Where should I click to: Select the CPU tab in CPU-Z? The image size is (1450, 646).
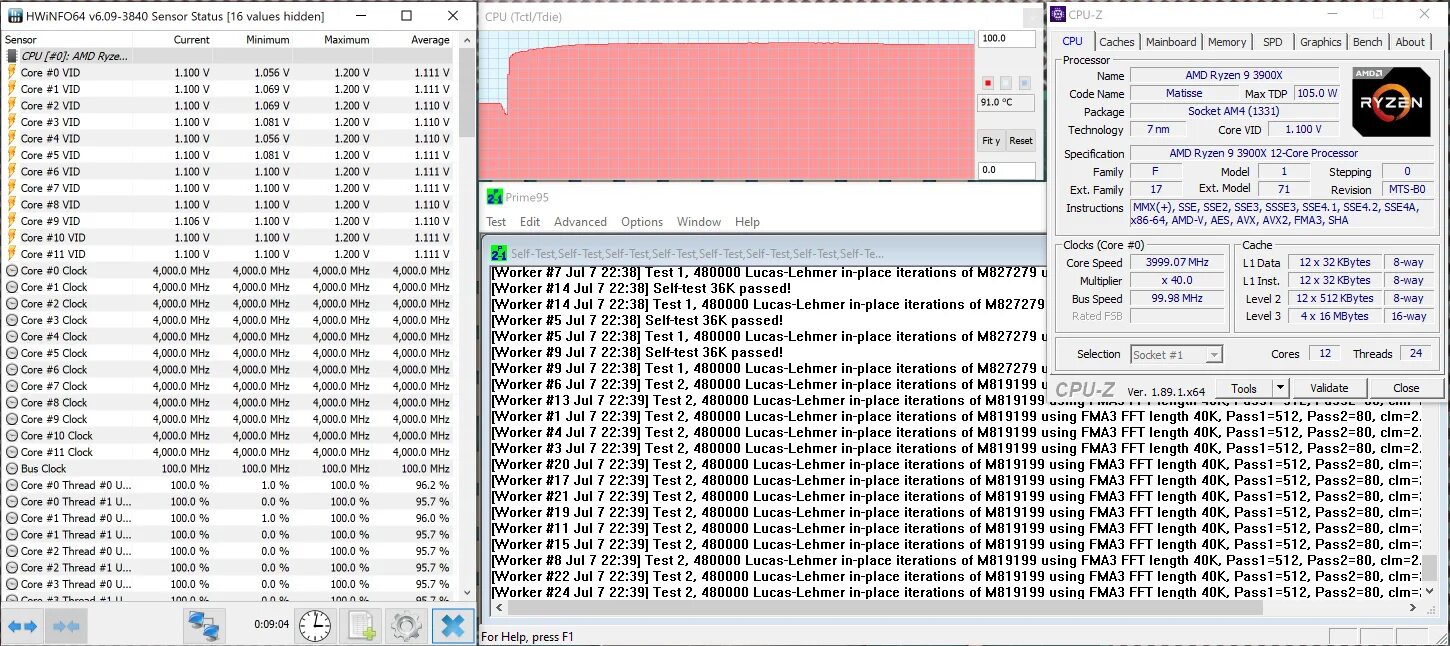point(1072,41)
